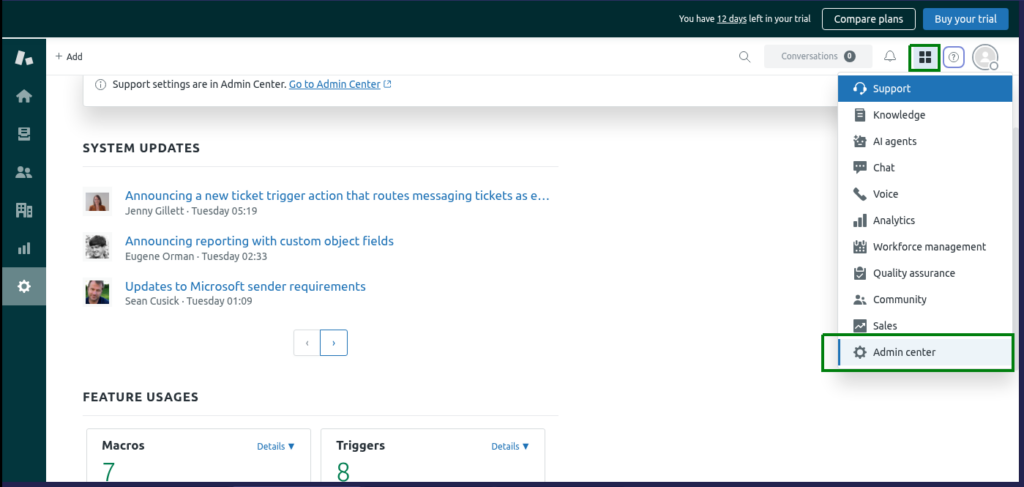Open the Conversations button
The image size is (1024, 487).
[818, 56]
